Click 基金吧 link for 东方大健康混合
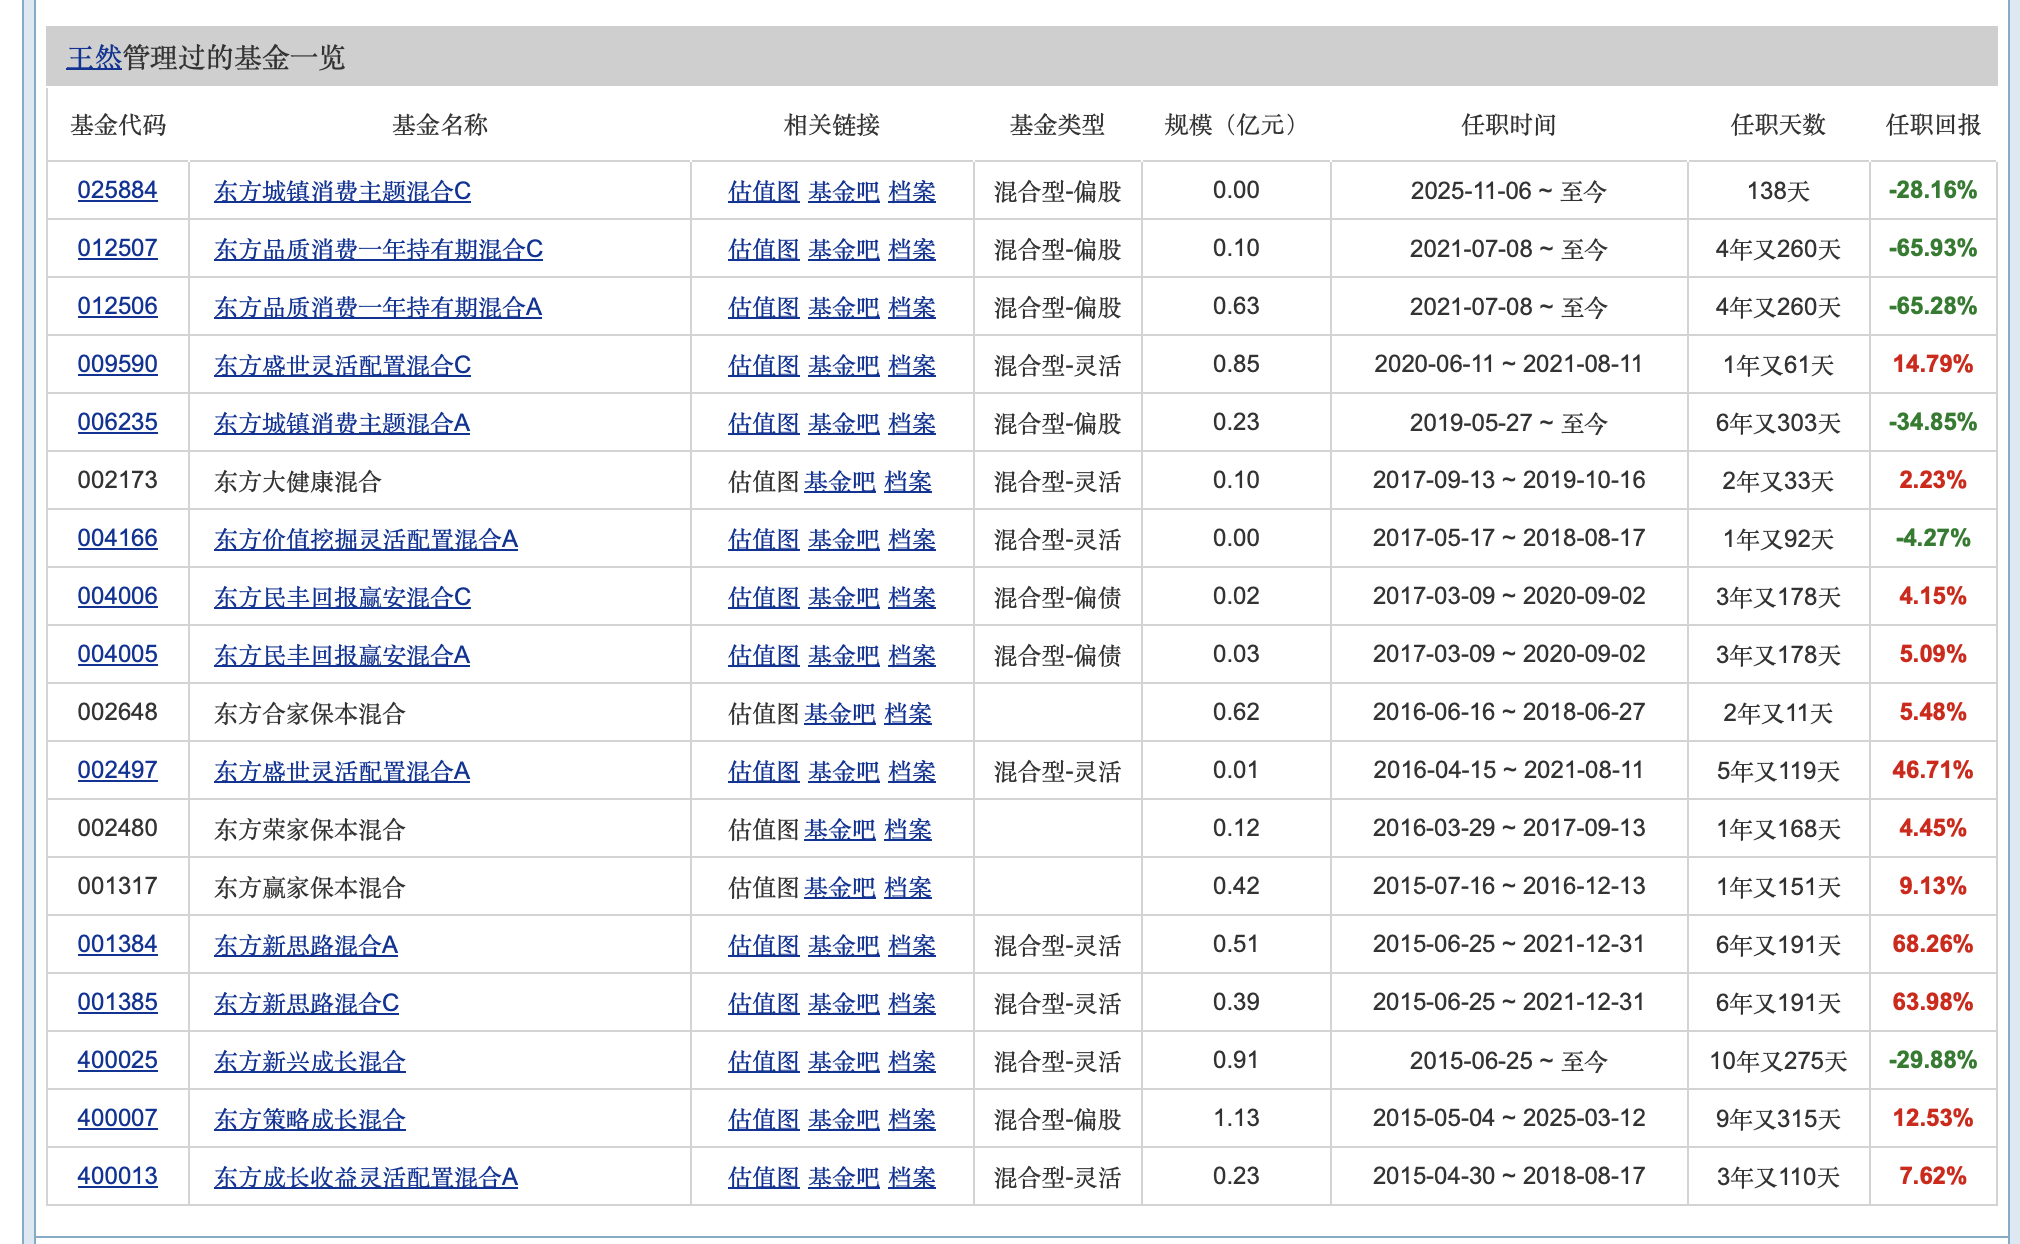2020x1244 pixels. tap(839, 481)
